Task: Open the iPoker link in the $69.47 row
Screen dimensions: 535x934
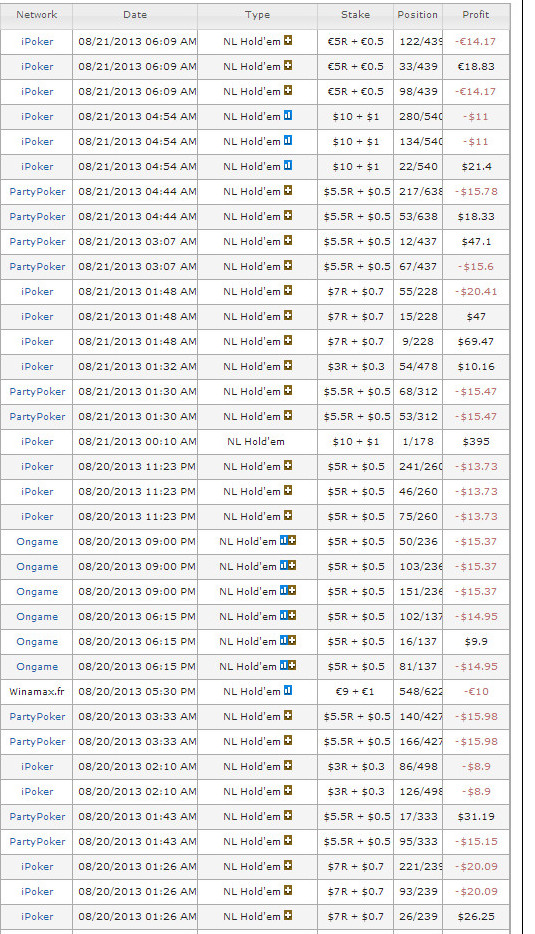Action: (x=37, y=342)
